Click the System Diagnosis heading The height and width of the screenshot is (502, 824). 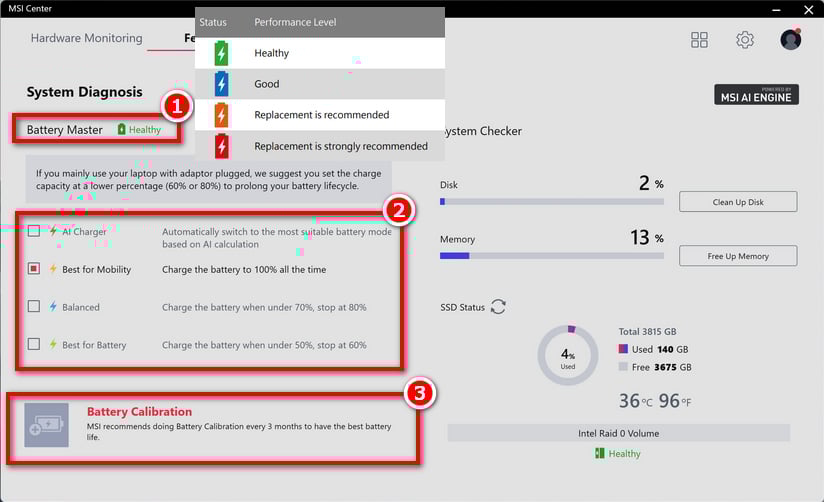tap(85, 92)
